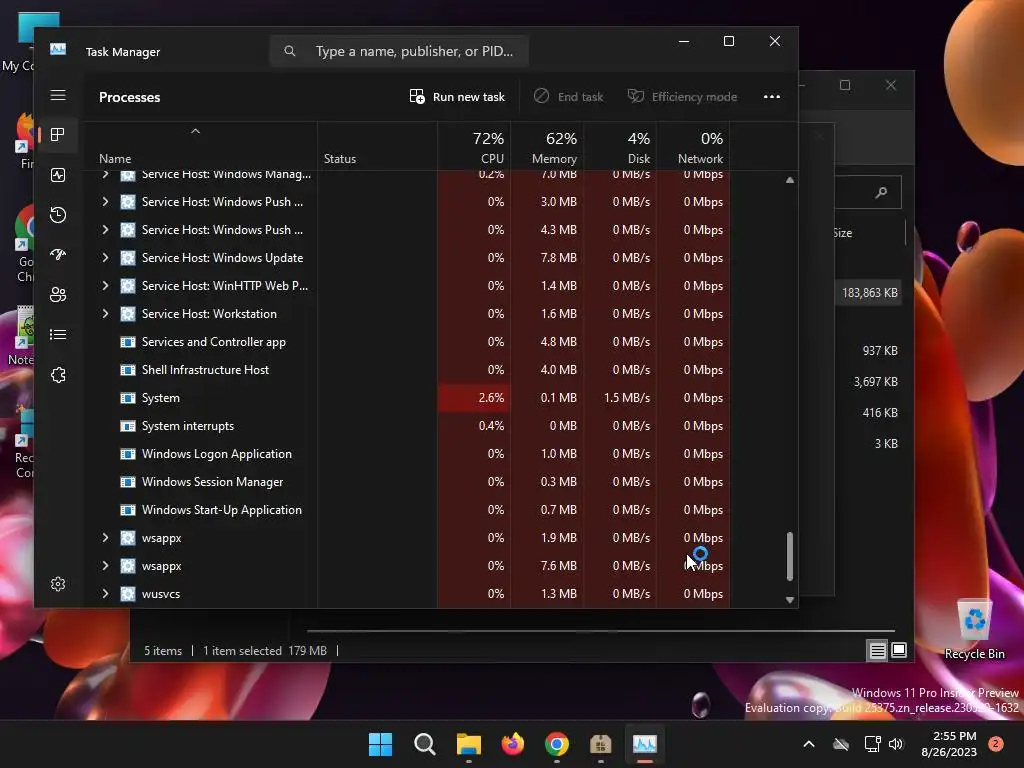
Task: Sort processes by Name column header
Action: [200, 147]
